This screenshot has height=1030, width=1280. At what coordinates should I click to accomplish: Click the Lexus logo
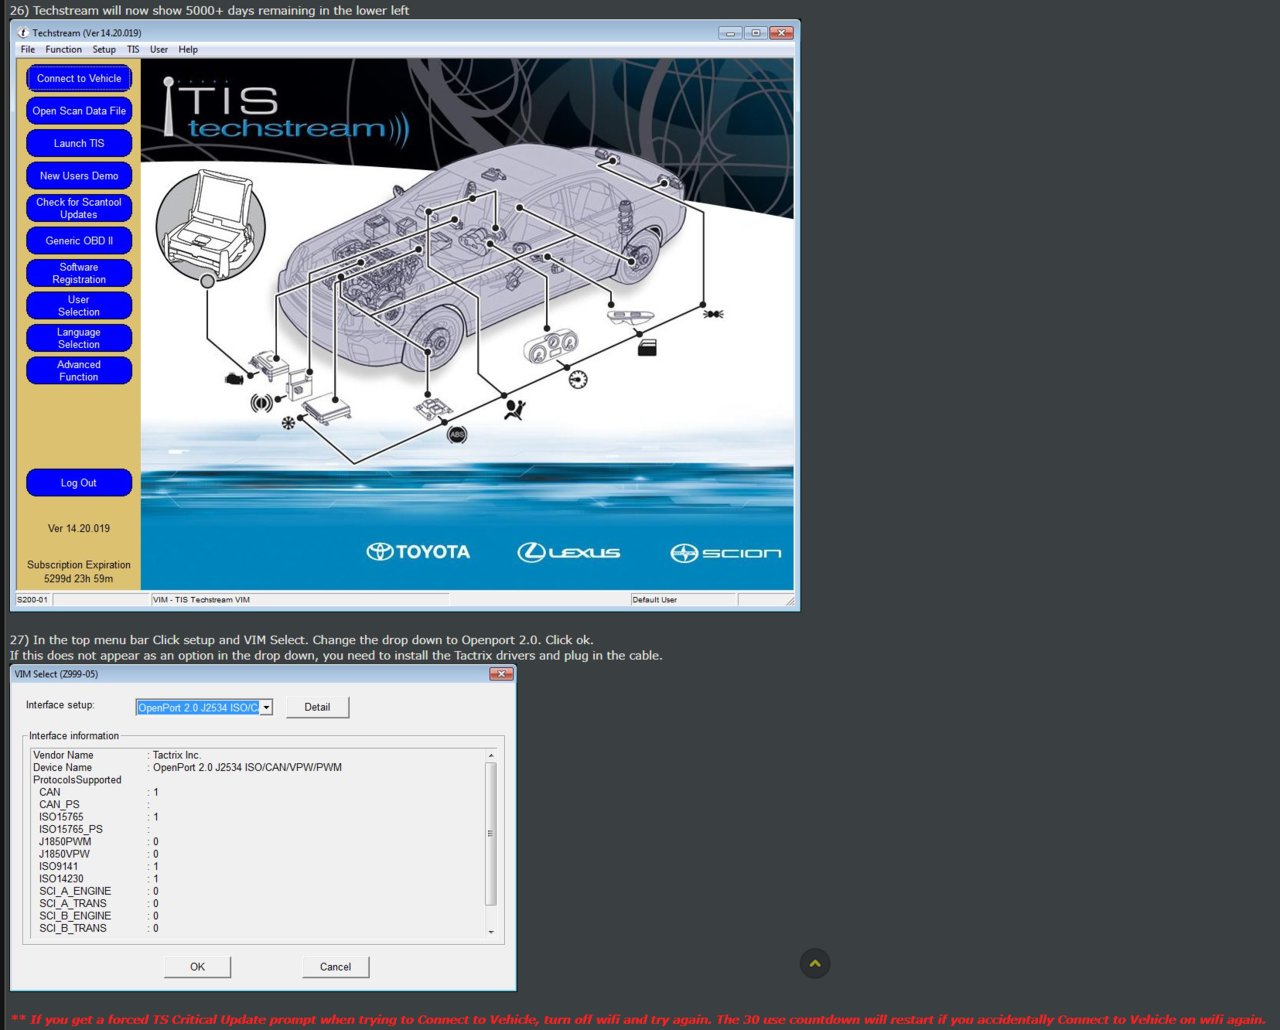coord(568,552)
